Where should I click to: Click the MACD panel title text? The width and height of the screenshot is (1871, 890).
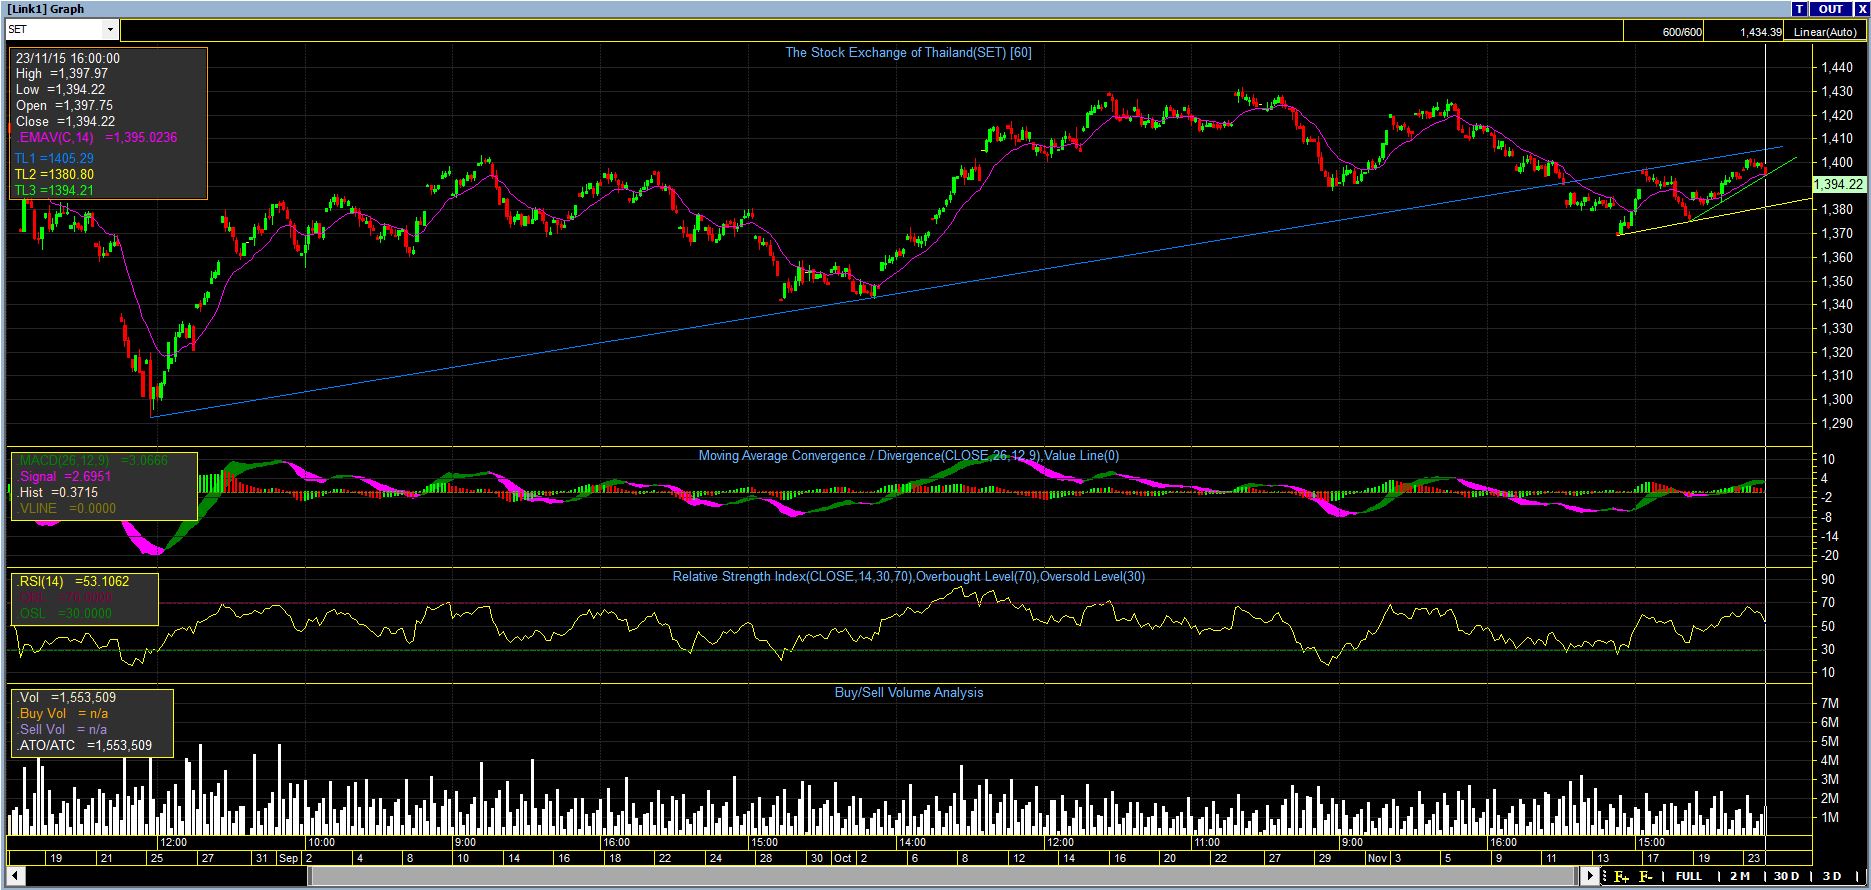click(x=908, y=456)
